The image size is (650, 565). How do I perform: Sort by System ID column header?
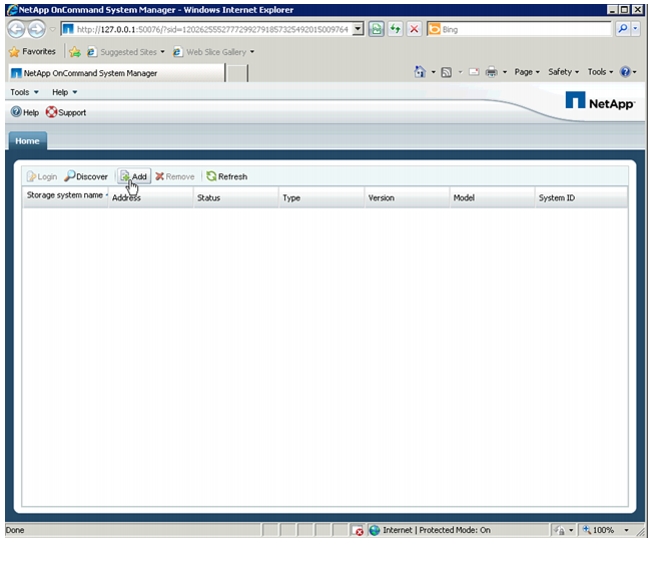pyautogui.click(x=581, y=198)
